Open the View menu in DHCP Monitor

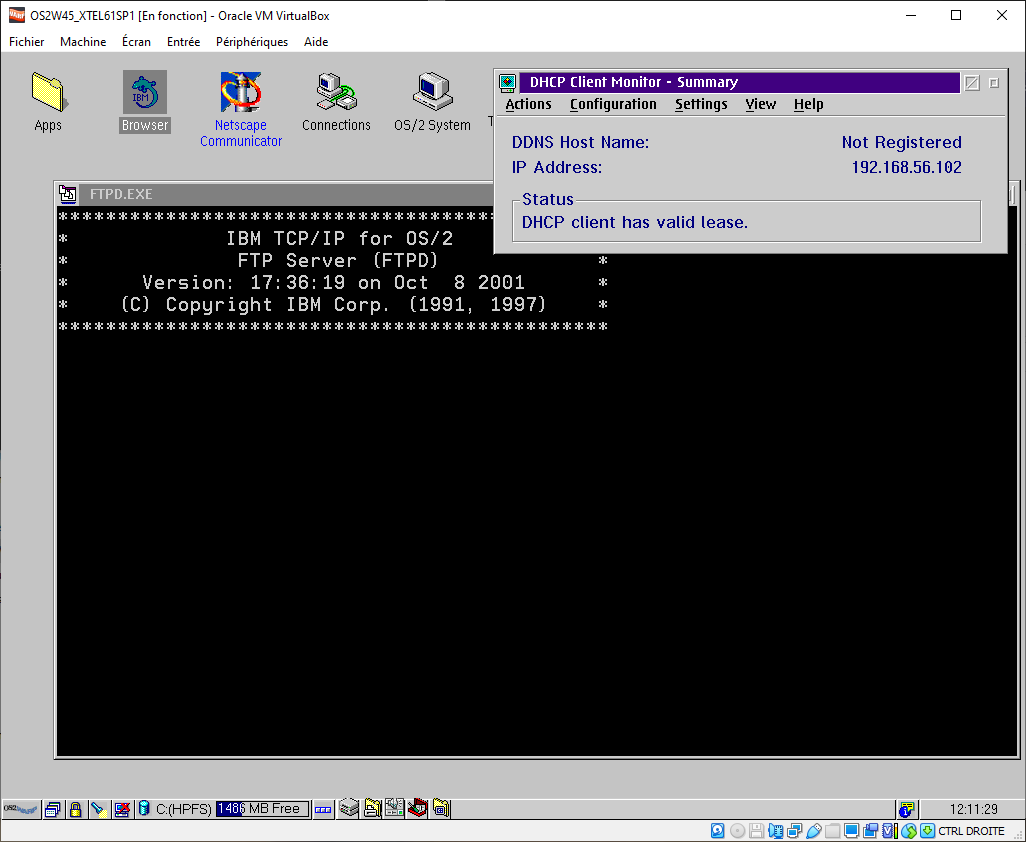760,104
